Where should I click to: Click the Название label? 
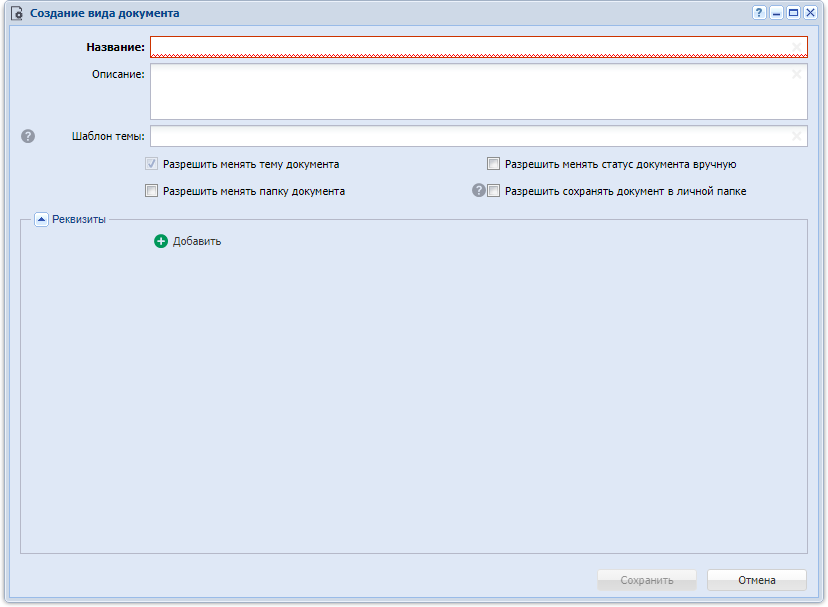115,47
